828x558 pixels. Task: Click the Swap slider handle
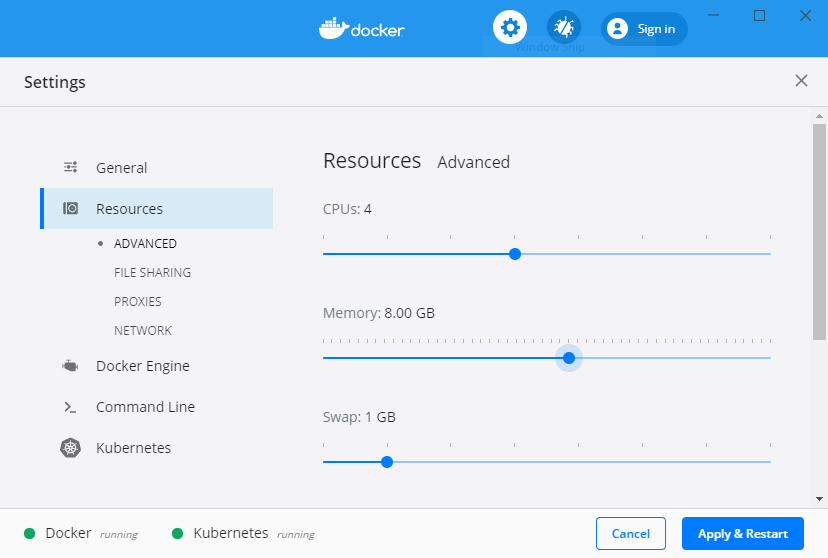[387, 462]
